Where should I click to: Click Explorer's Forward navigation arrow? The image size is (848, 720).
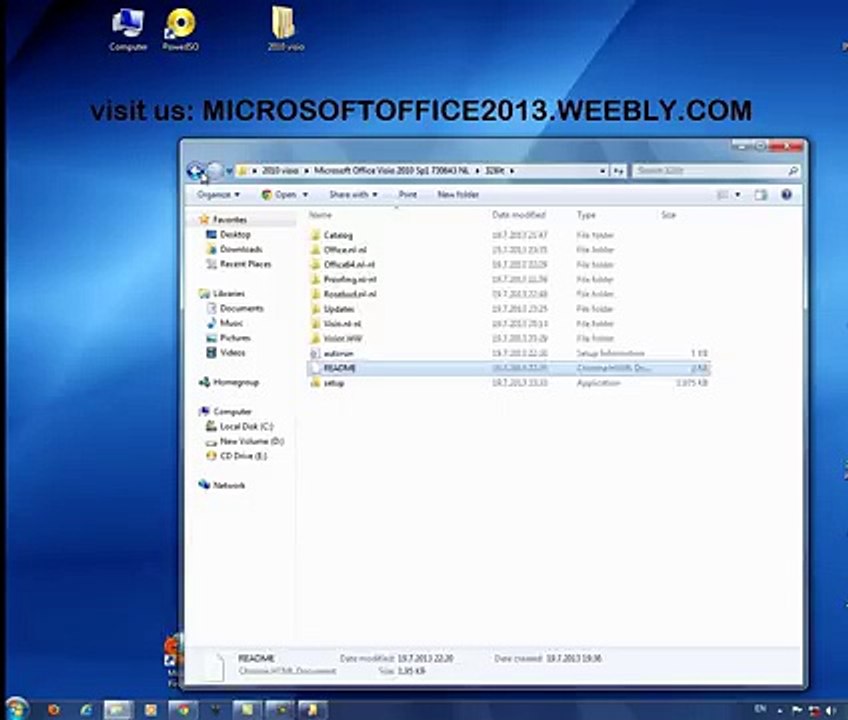[215, 171]
